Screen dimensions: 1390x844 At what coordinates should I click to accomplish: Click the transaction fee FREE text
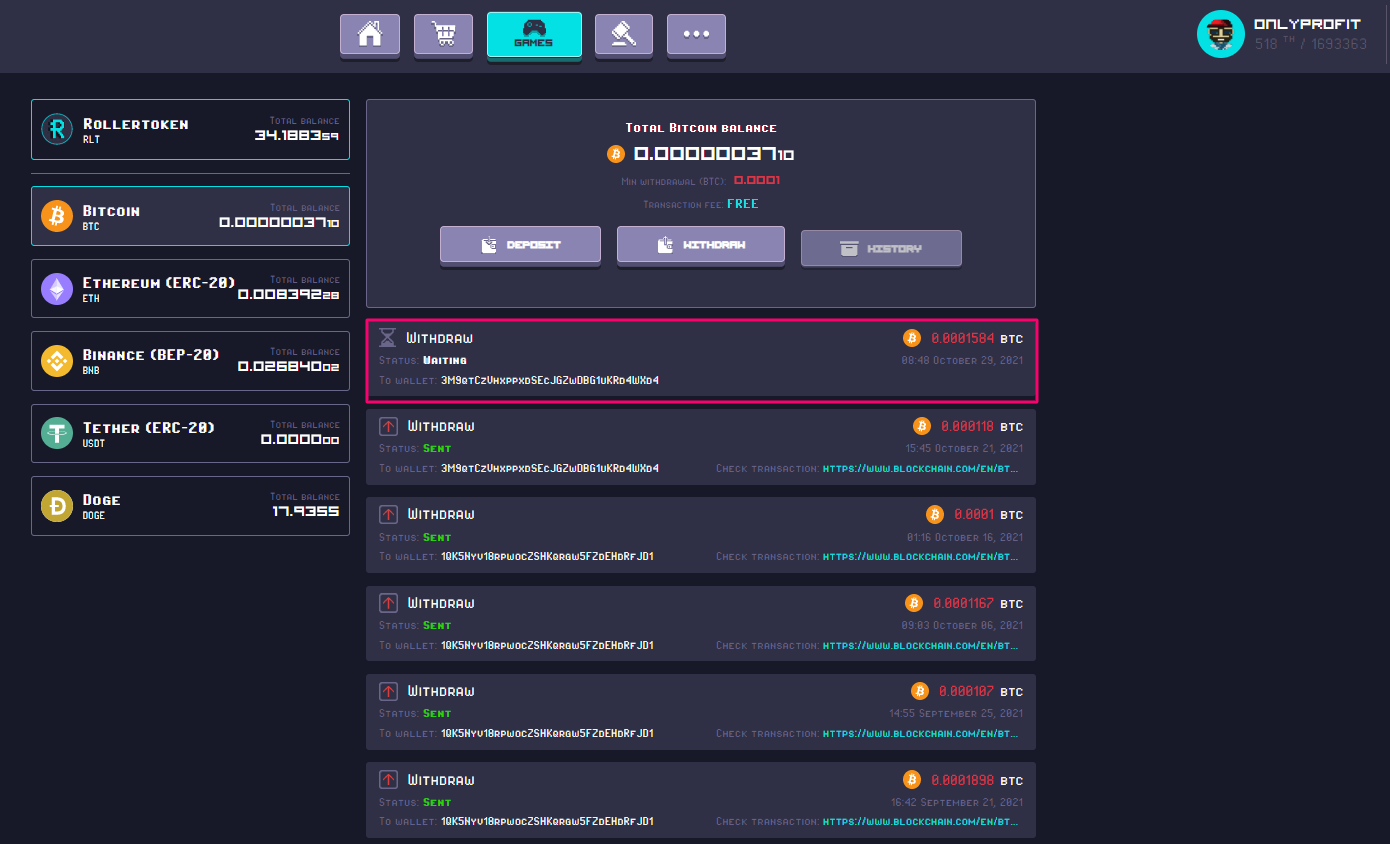pos(743,204)
